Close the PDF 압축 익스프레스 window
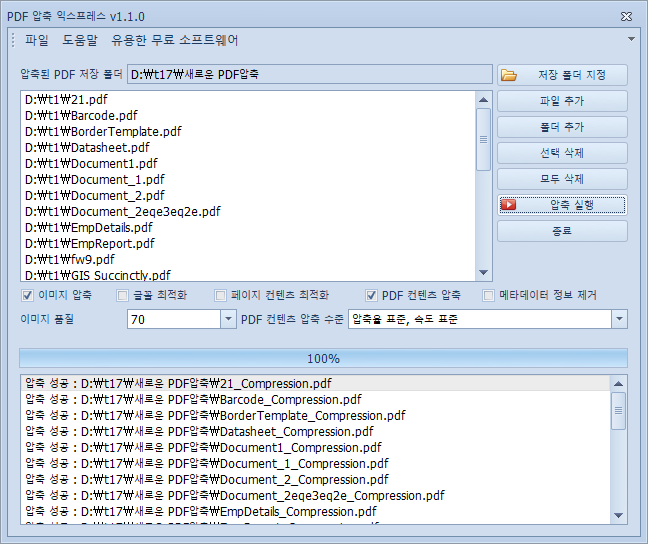The image size is (648, 544). [x=627, y=16]
